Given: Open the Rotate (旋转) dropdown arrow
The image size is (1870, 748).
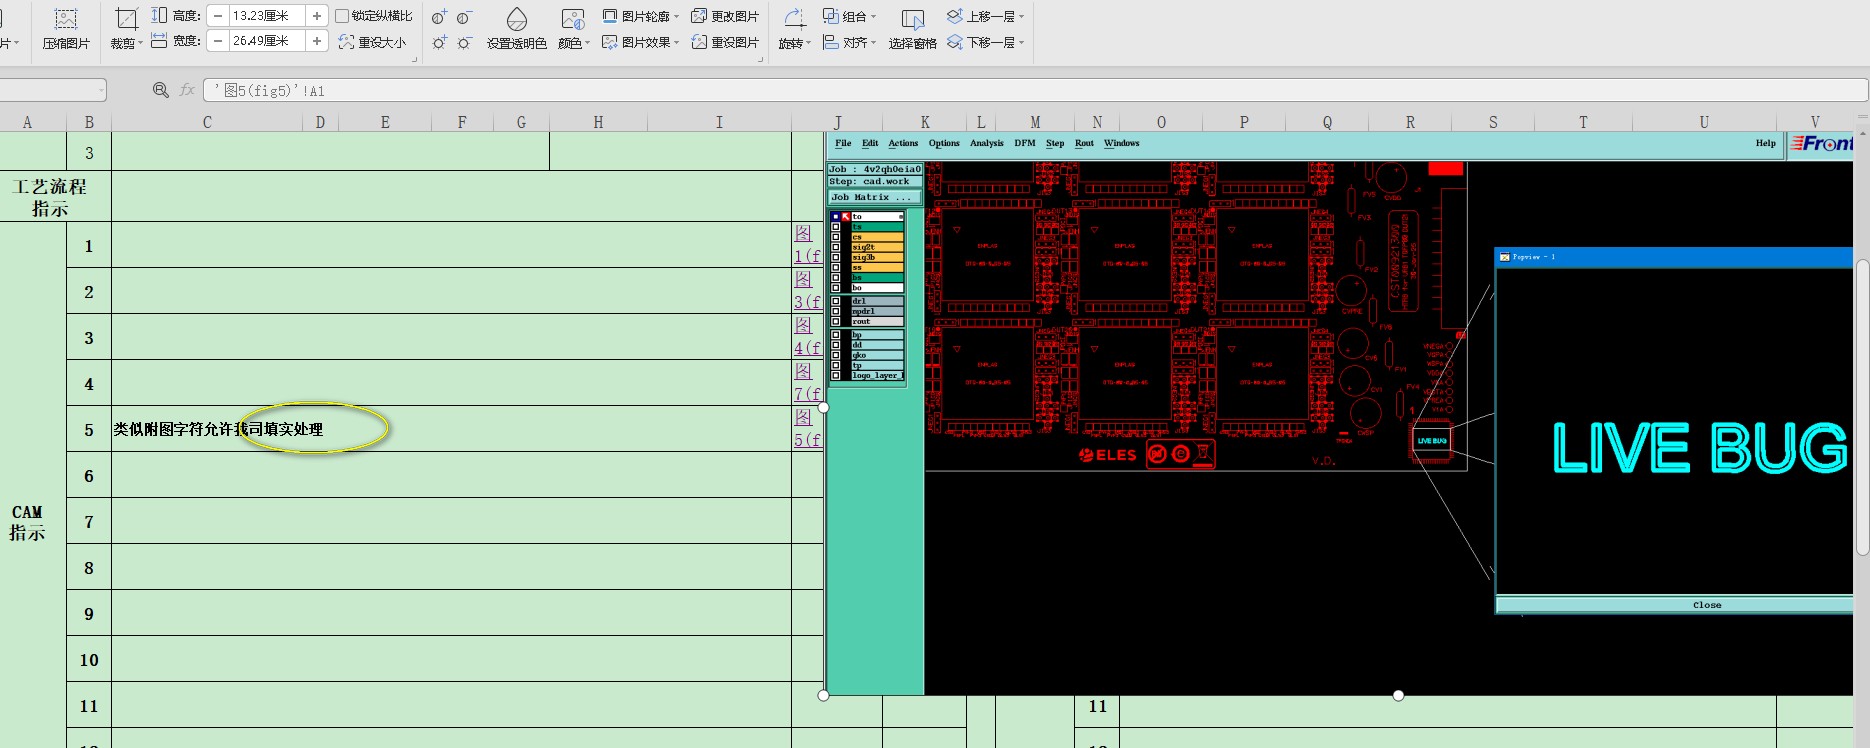Looking at the screenshot, I should [807, 44].
